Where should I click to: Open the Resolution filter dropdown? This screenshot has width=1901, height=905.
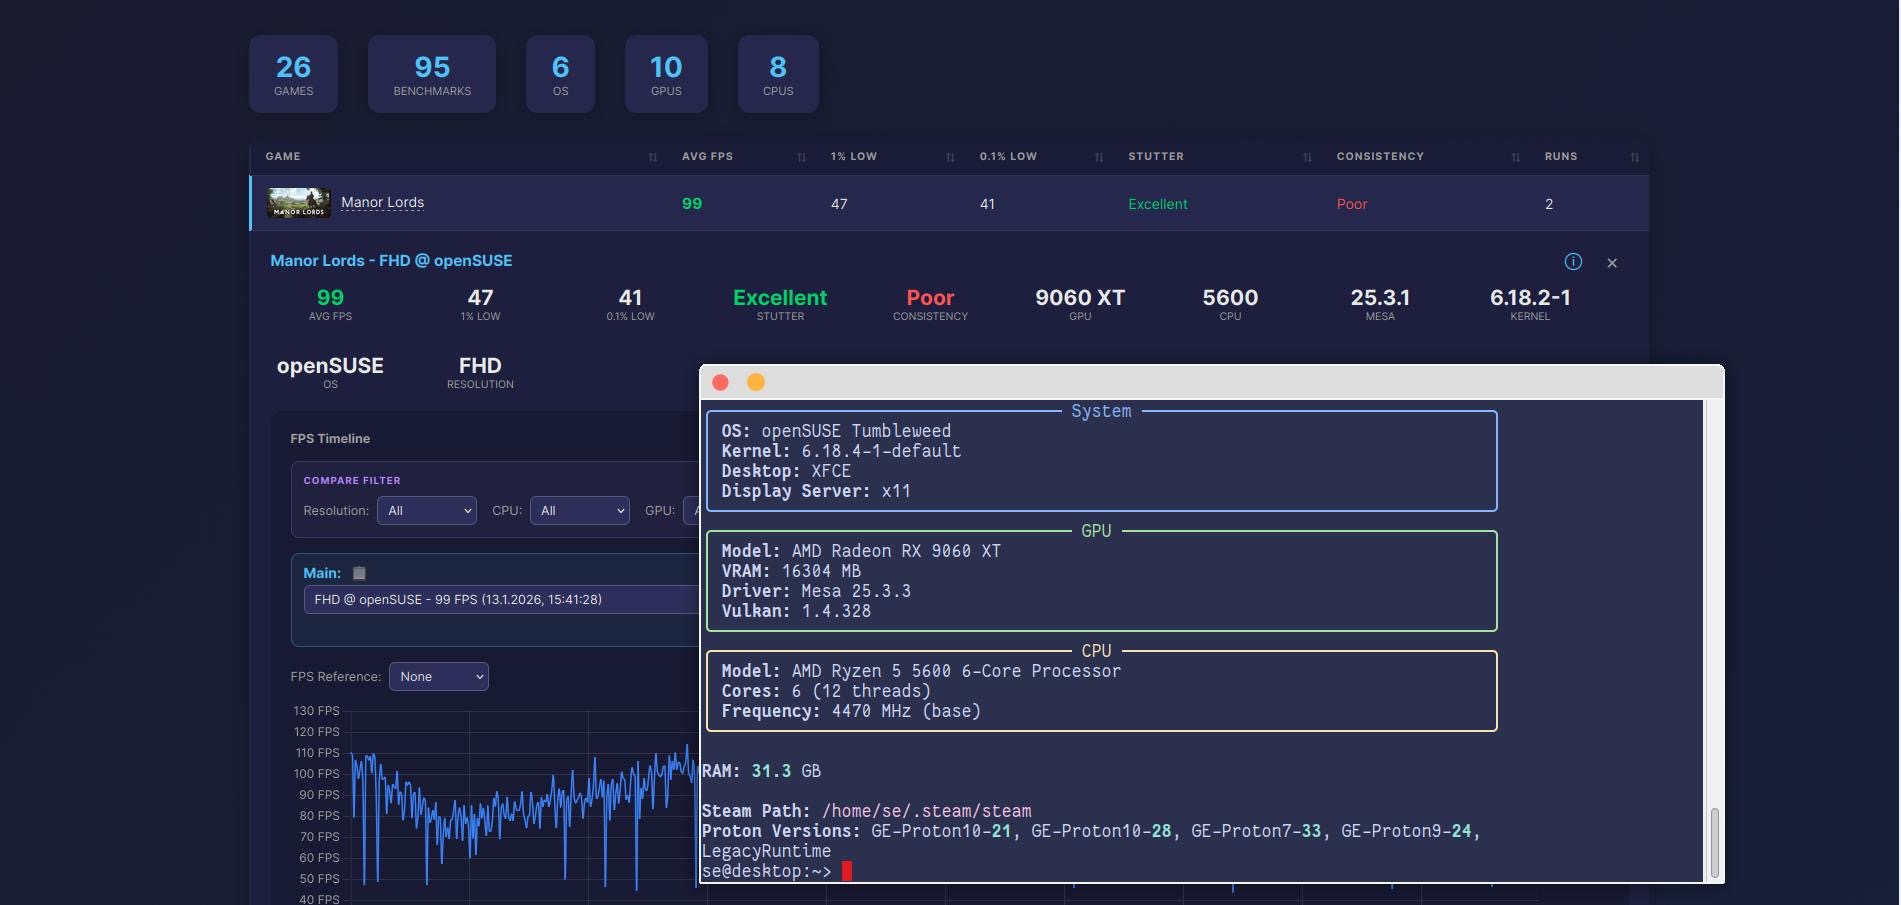tap(427, 510)
